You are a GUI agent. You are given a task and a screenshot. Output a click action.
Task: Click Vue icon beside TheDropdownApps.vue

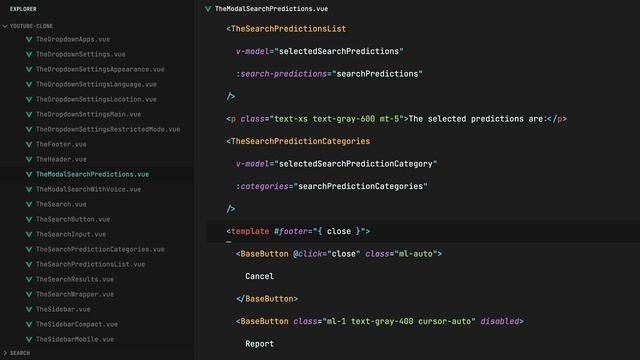29,40
